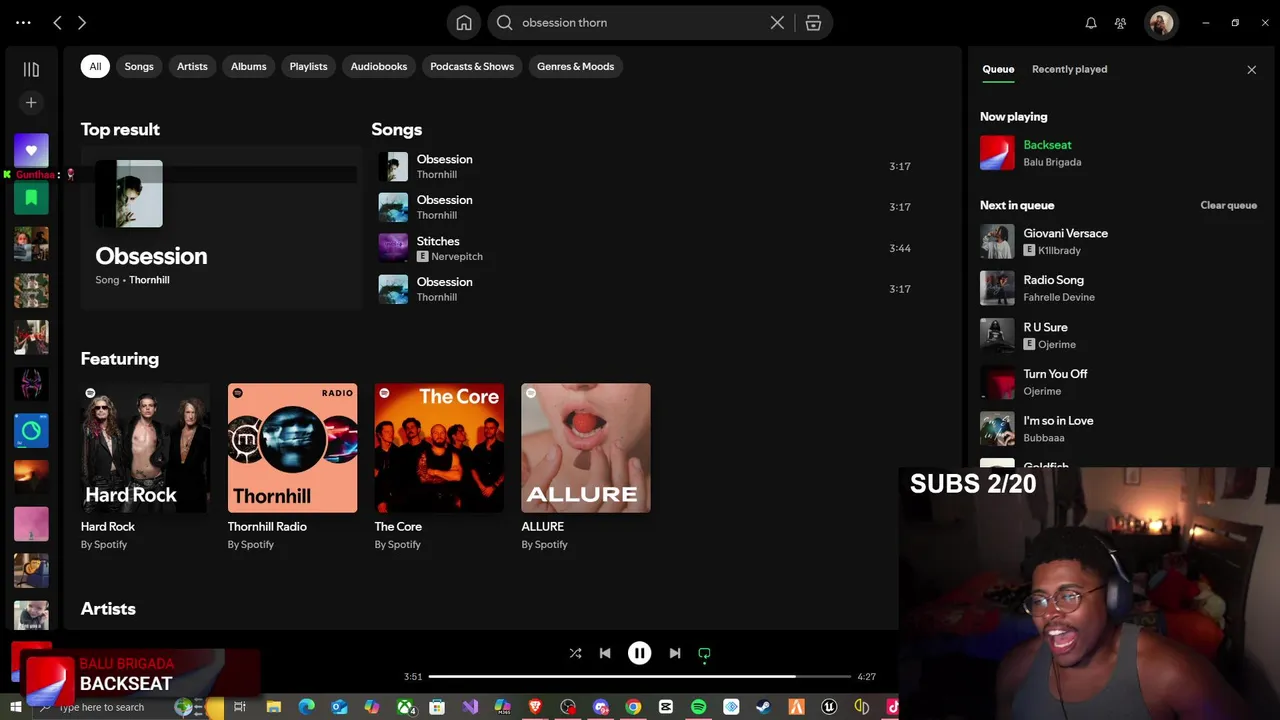The width and height of the screenshot is (1280, 720).
Task: Clear the search field with the X
Action: 777,22
